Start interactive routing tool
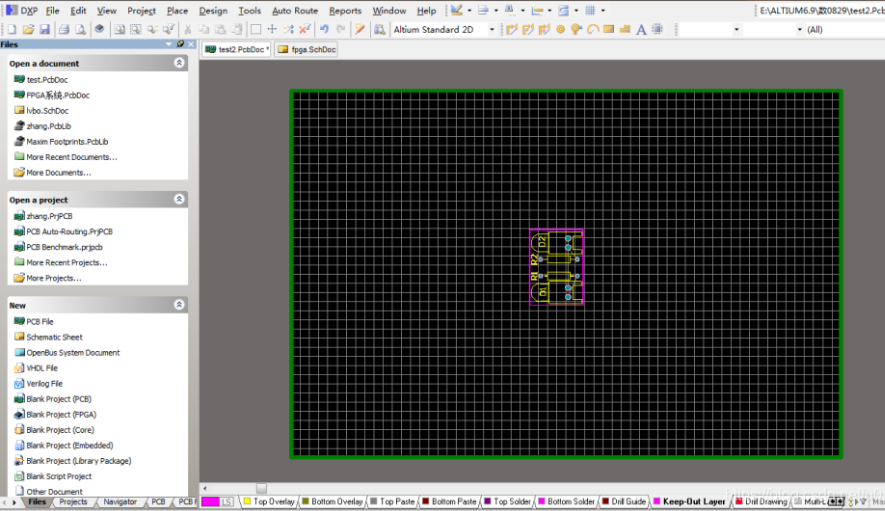Screen dimensions: 885x511 pos(512,29)
